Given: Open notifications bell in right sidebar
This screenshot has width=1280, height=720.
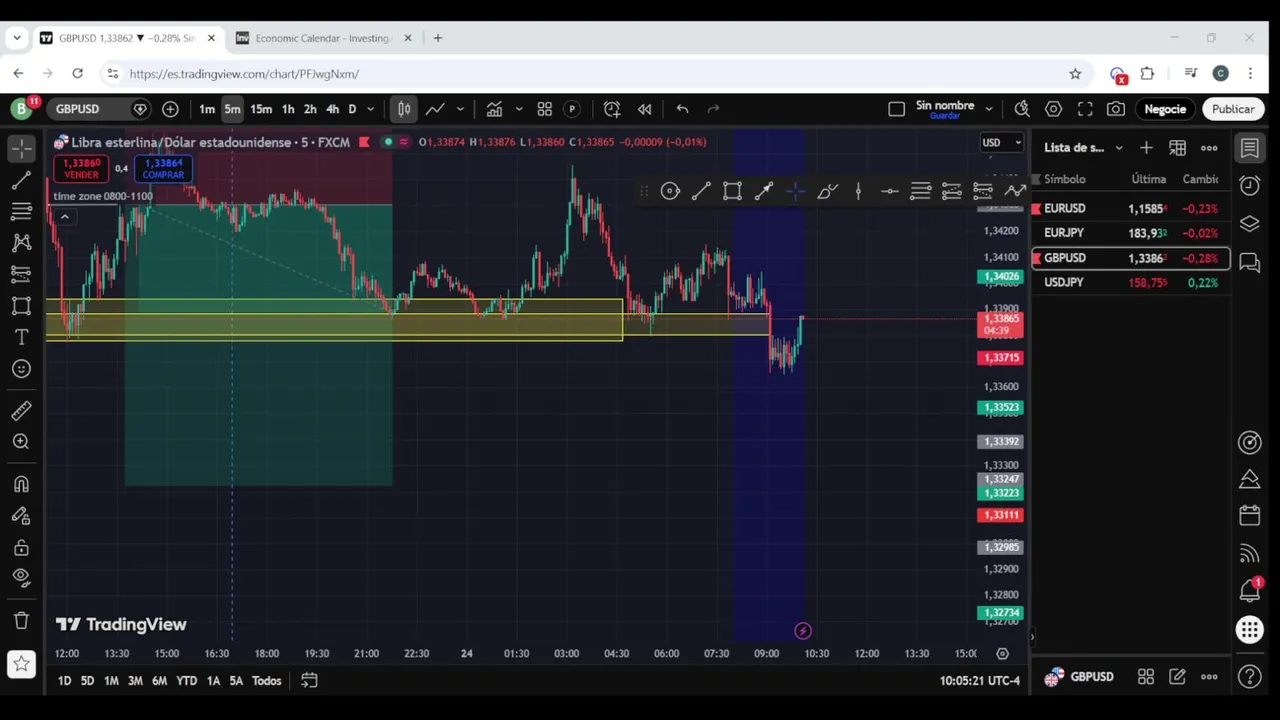Looking at the screenshot, I should click(x=1250, y=591).
